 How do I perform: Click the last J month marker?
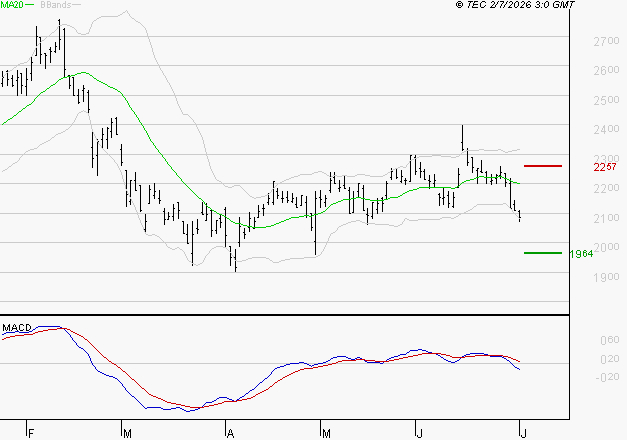[x=523, y=434]
